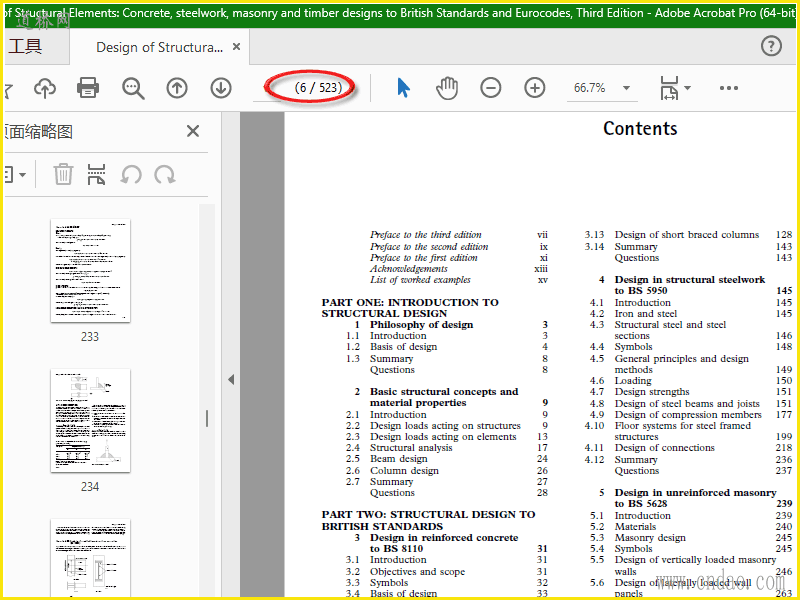Click the 66.7% zoom value field
800x600 pixels.
(x=589, y=88)
